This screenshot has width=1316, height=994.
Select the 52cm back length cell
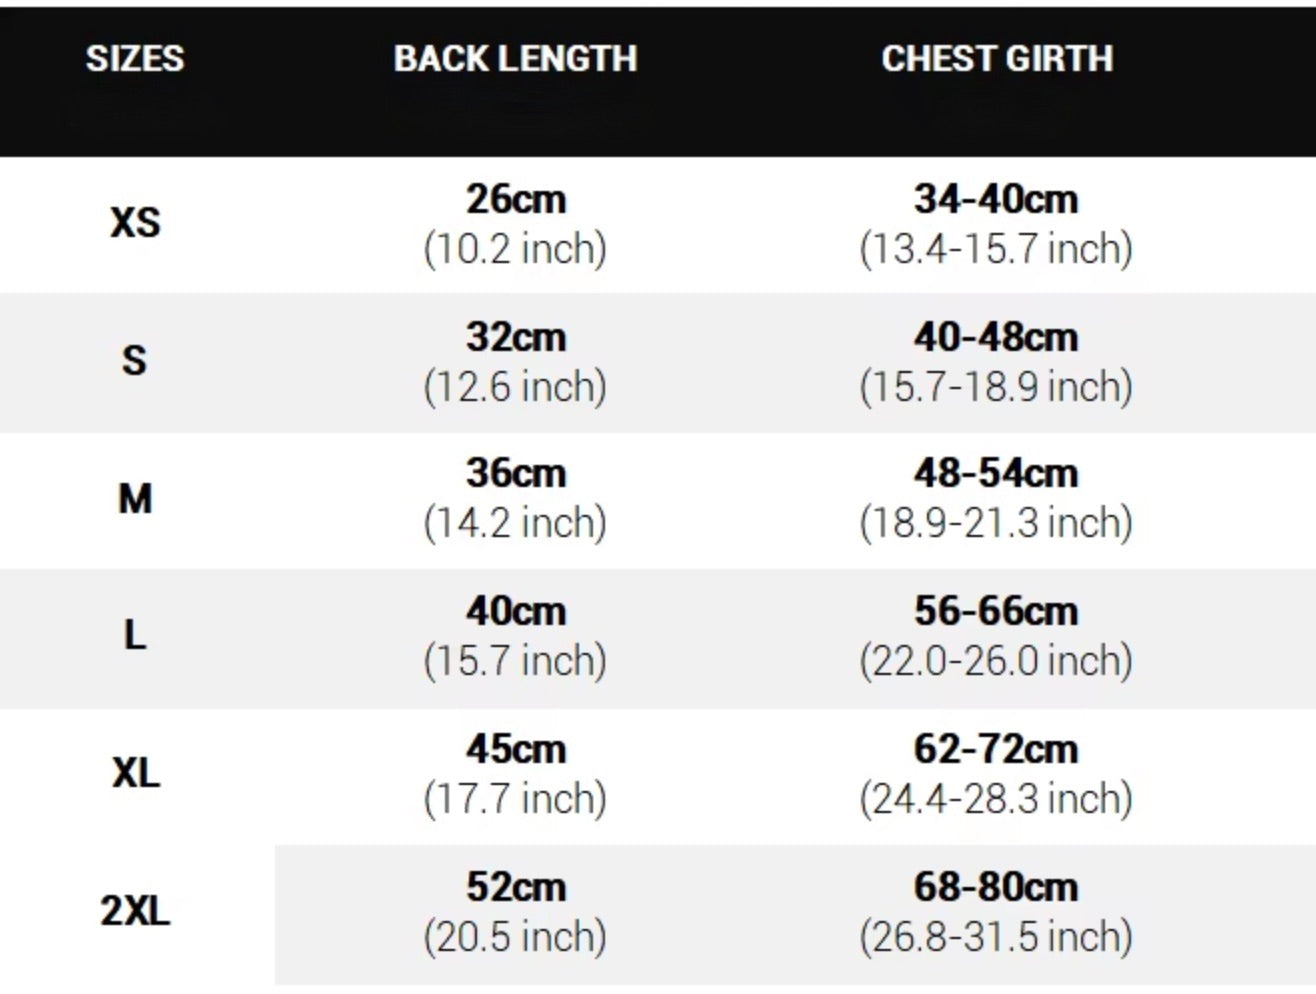coord(515,888)
